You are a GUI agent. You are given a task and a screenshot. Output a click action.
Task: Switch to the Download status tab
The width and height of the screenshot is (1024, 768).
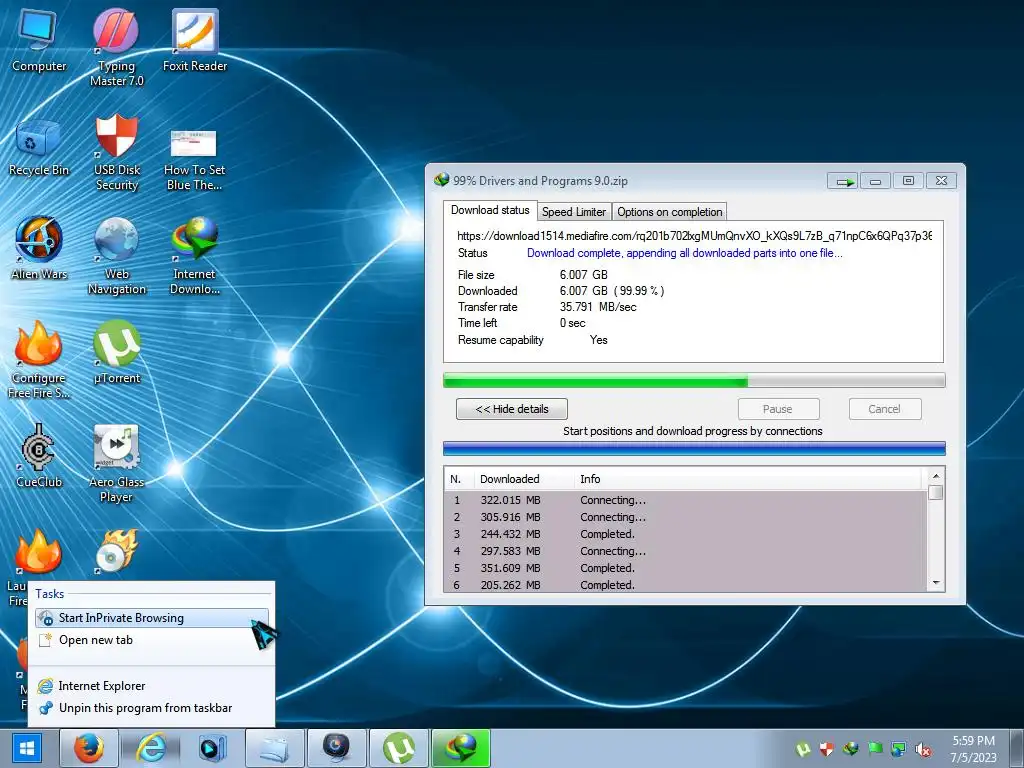(490, 210)
